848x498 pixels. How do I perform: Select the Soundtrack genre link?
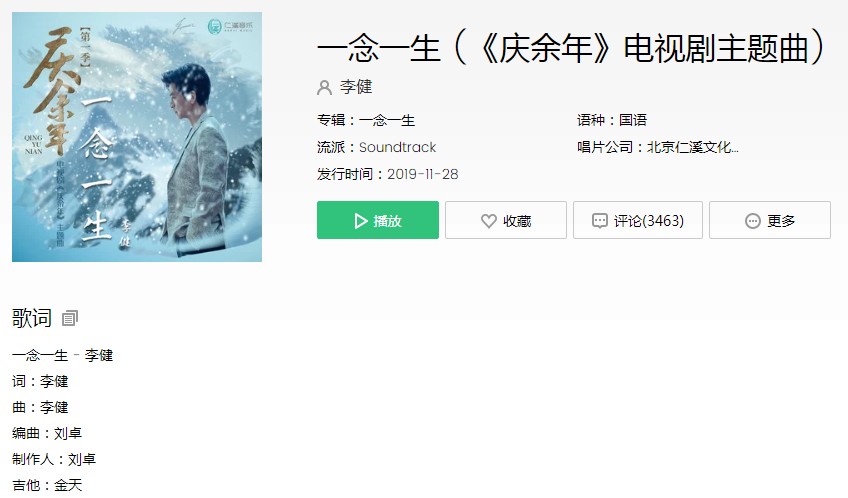pyautogui.click(x=398, y=147)
